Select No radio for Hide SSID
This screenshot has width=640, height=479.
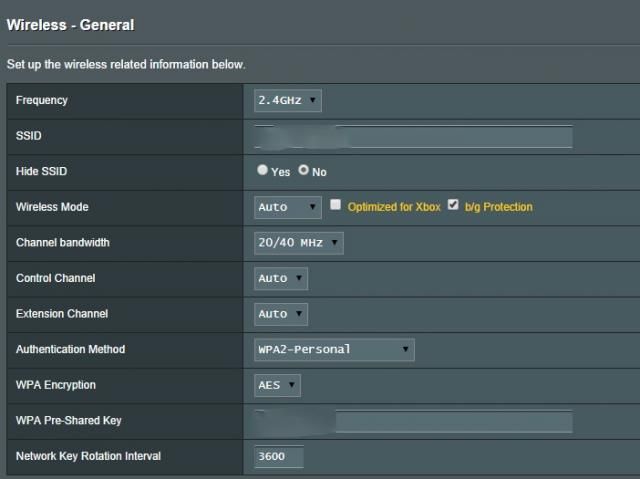pos(304,171)
